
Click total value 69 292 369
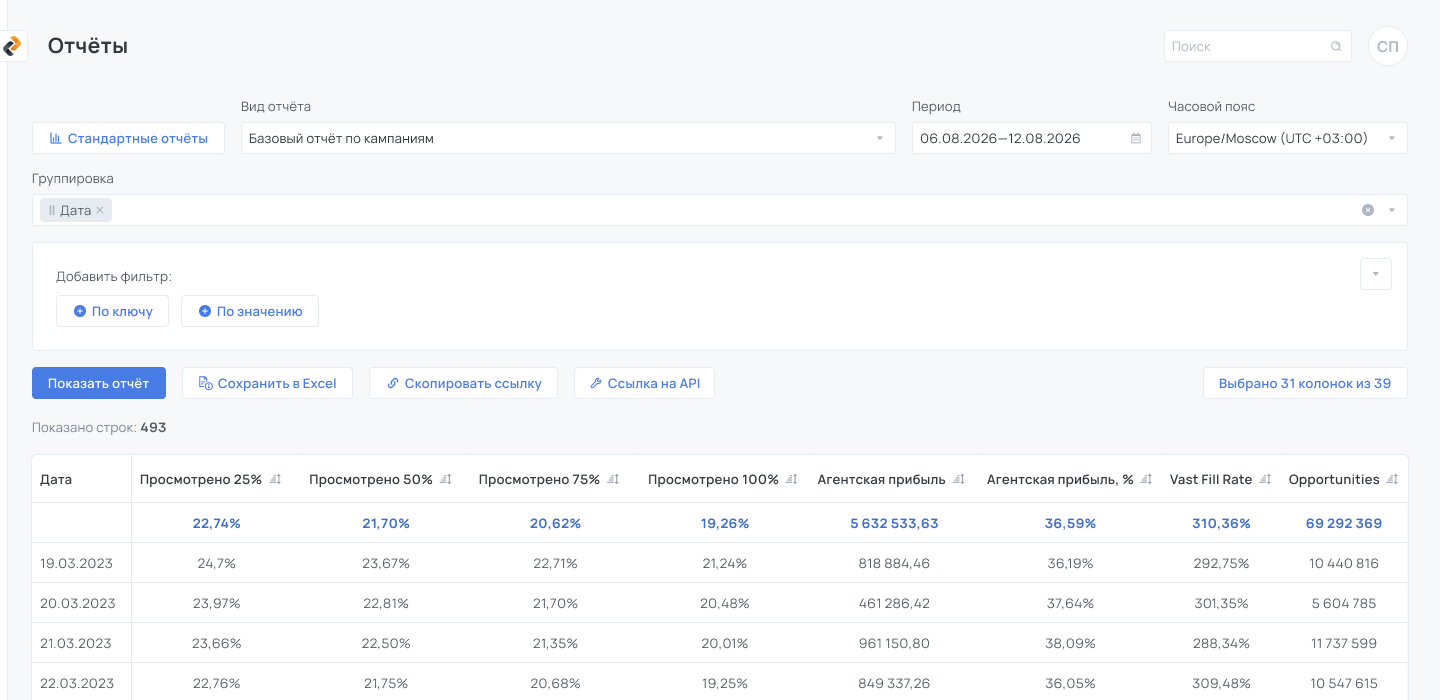click(x=1344, y=523)
